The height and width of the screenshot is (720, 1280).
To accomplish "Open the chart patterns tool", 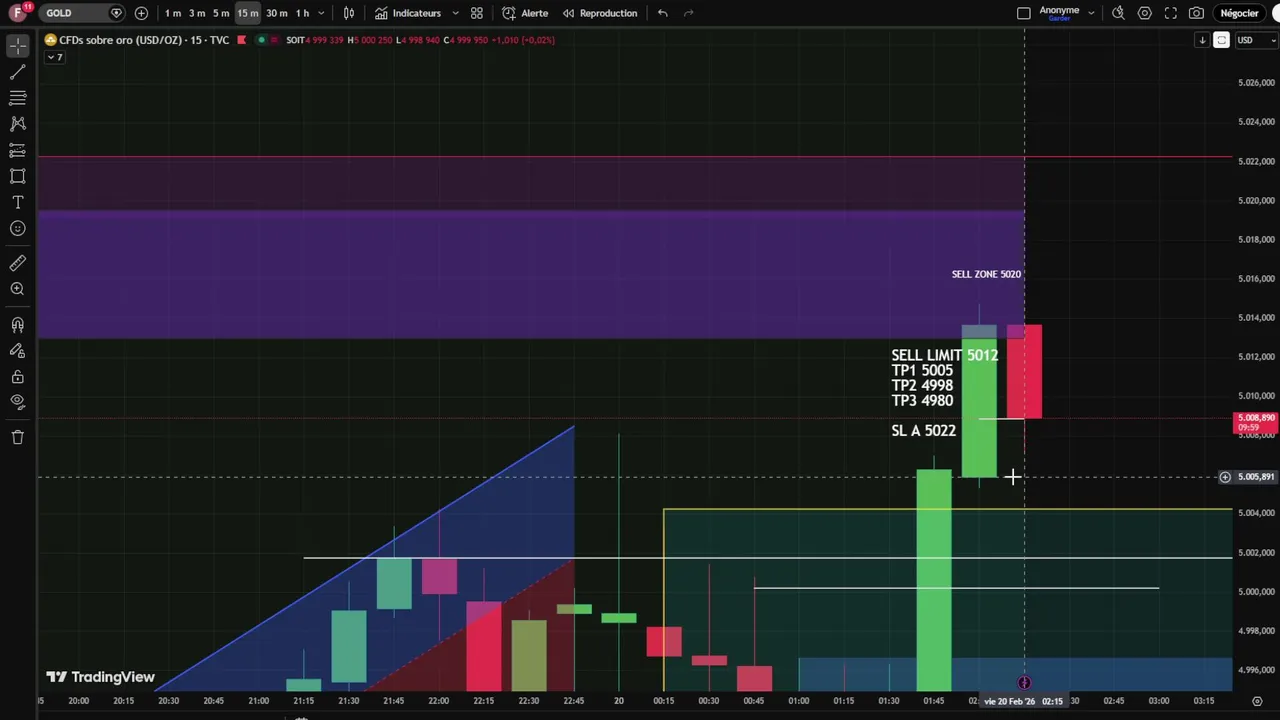I will coord(17,124).
